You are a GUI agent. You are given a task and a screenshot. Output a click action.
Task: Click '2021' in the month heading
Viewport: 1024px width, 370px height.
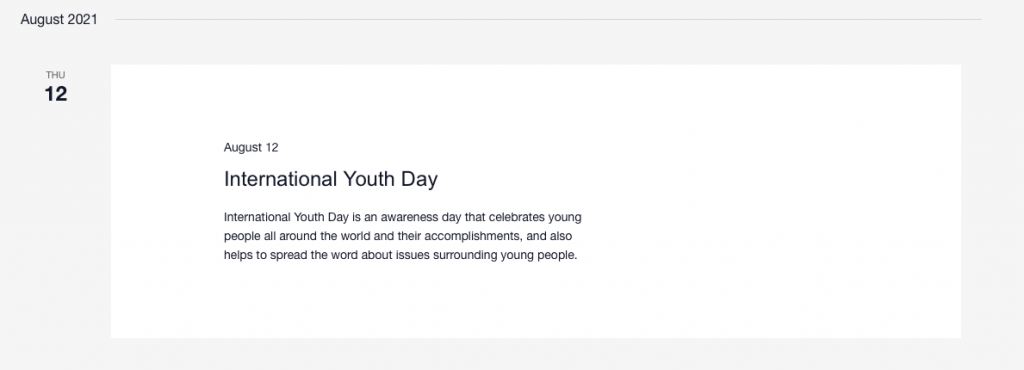click(x=82, y=20)
